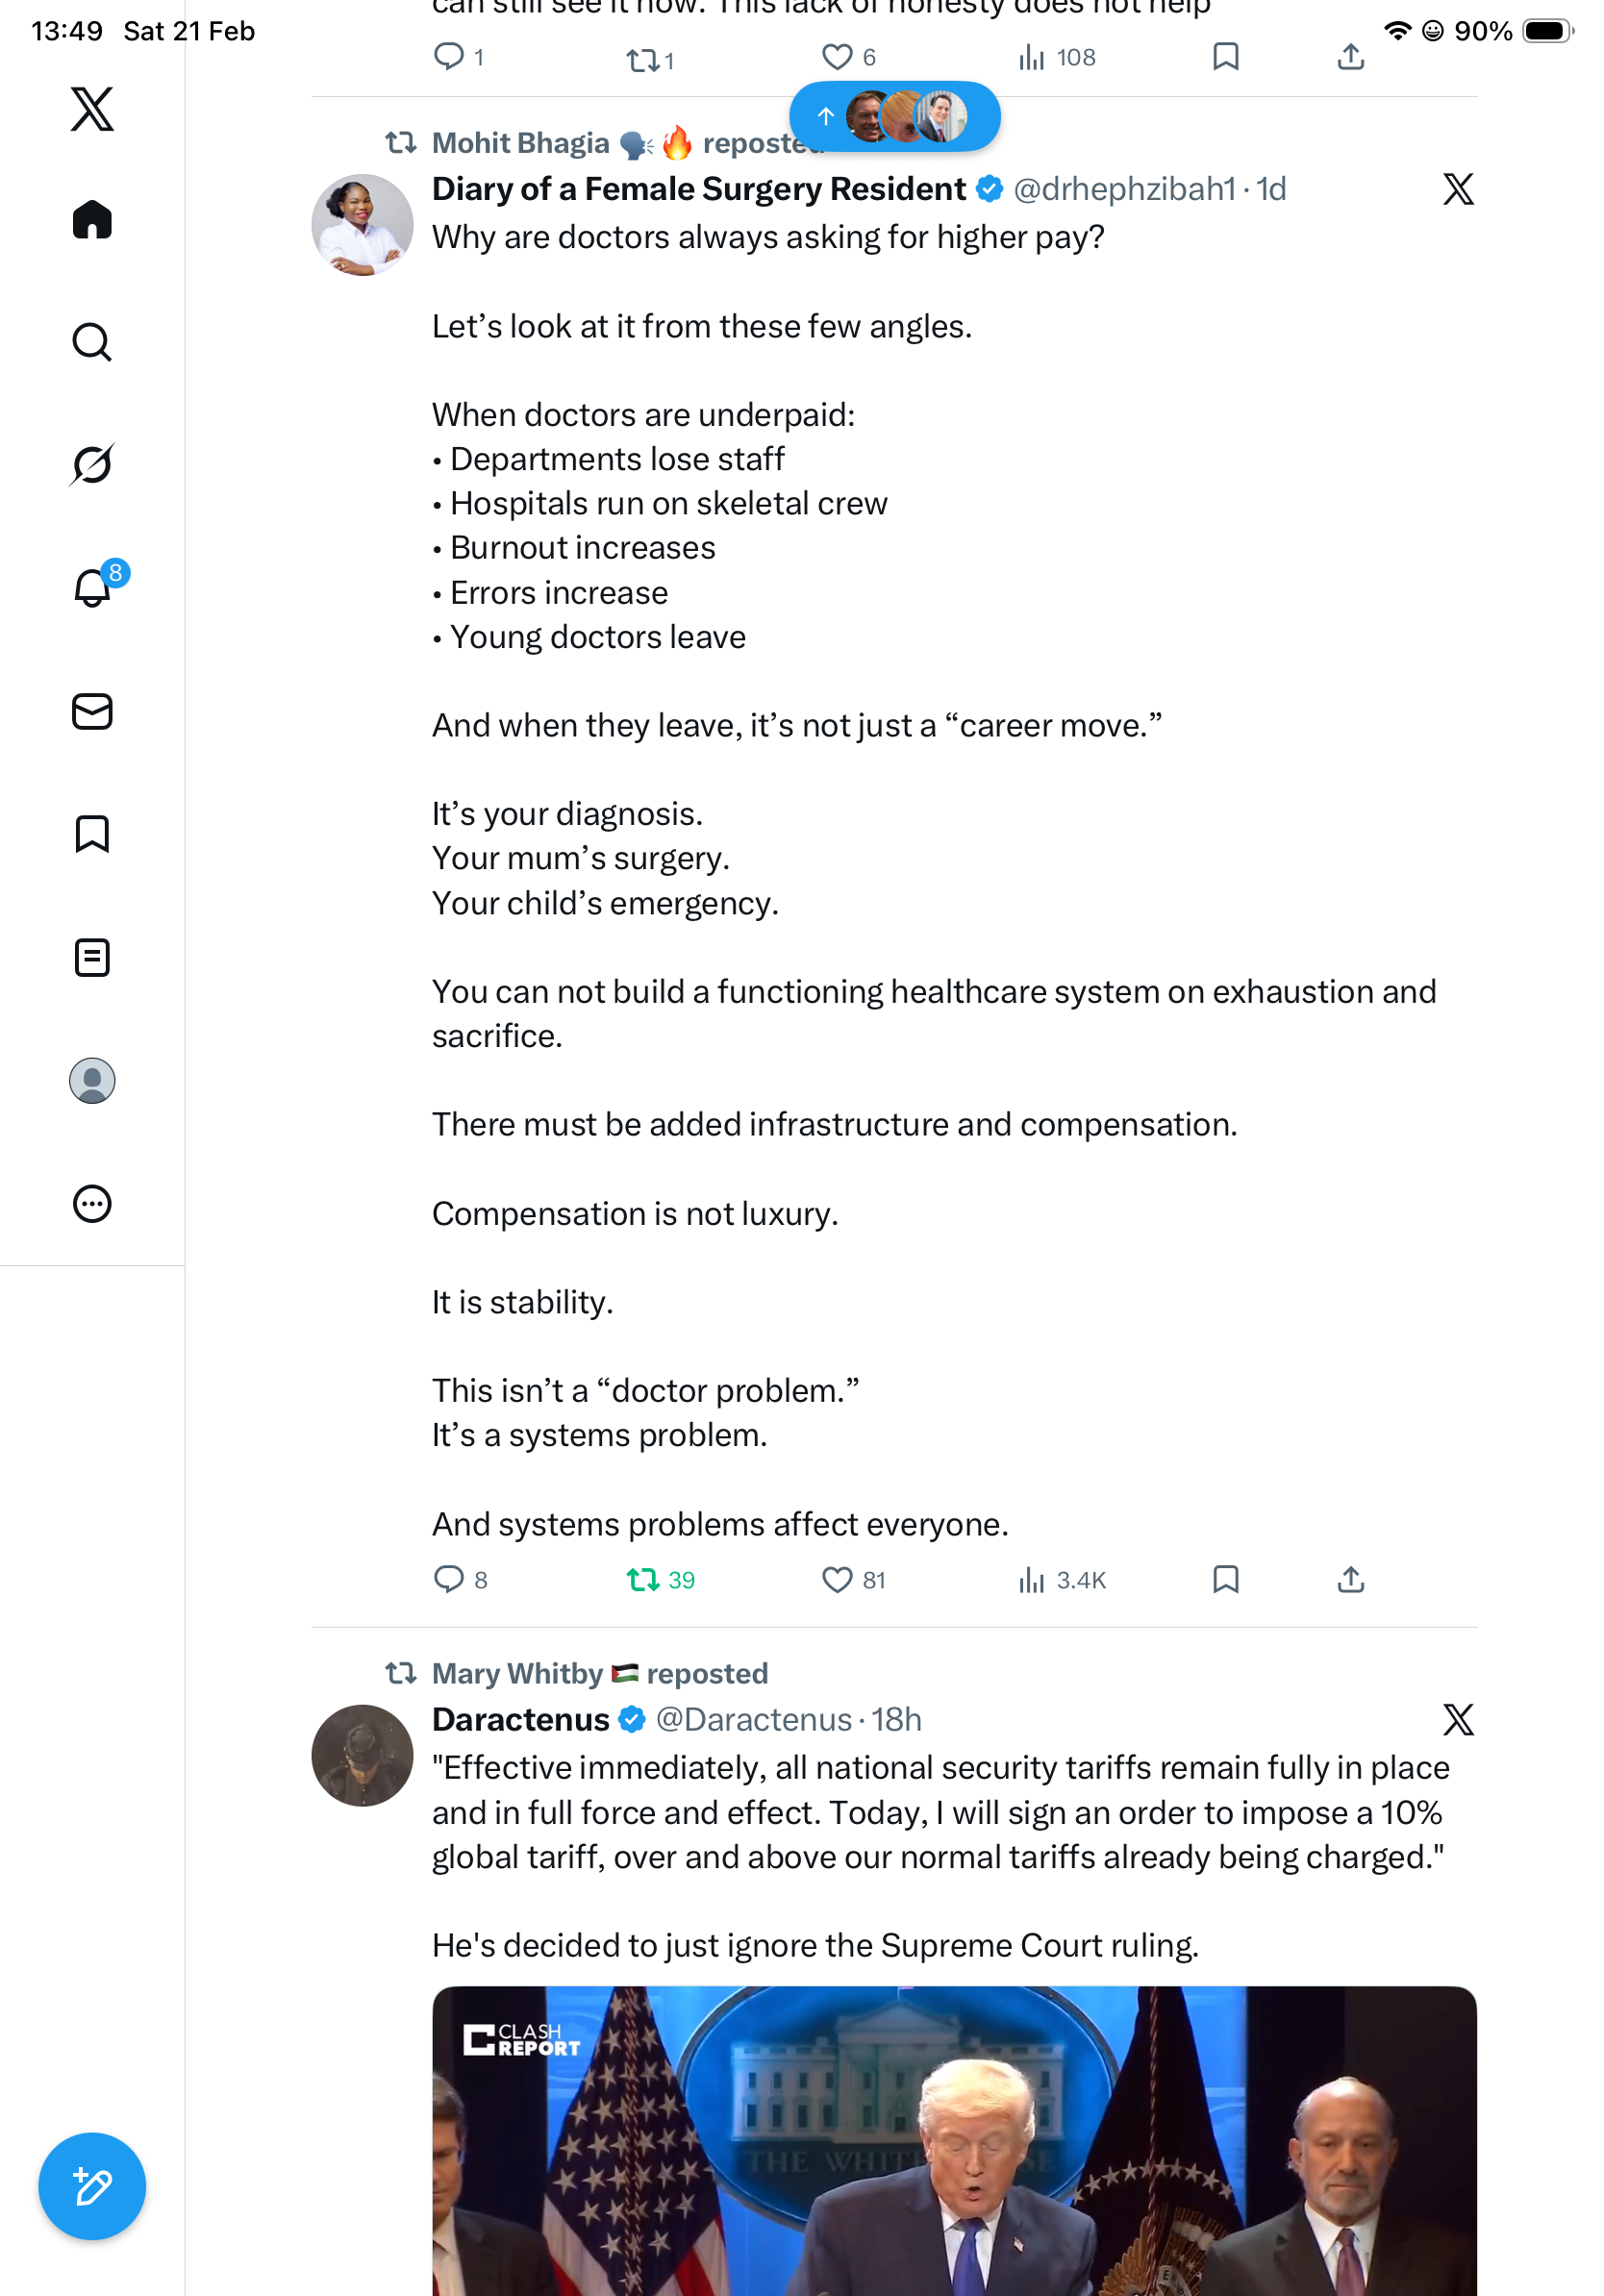Open notifications bell with 8 badge
The image size is (1604, 2296).
tap(93, 588)
